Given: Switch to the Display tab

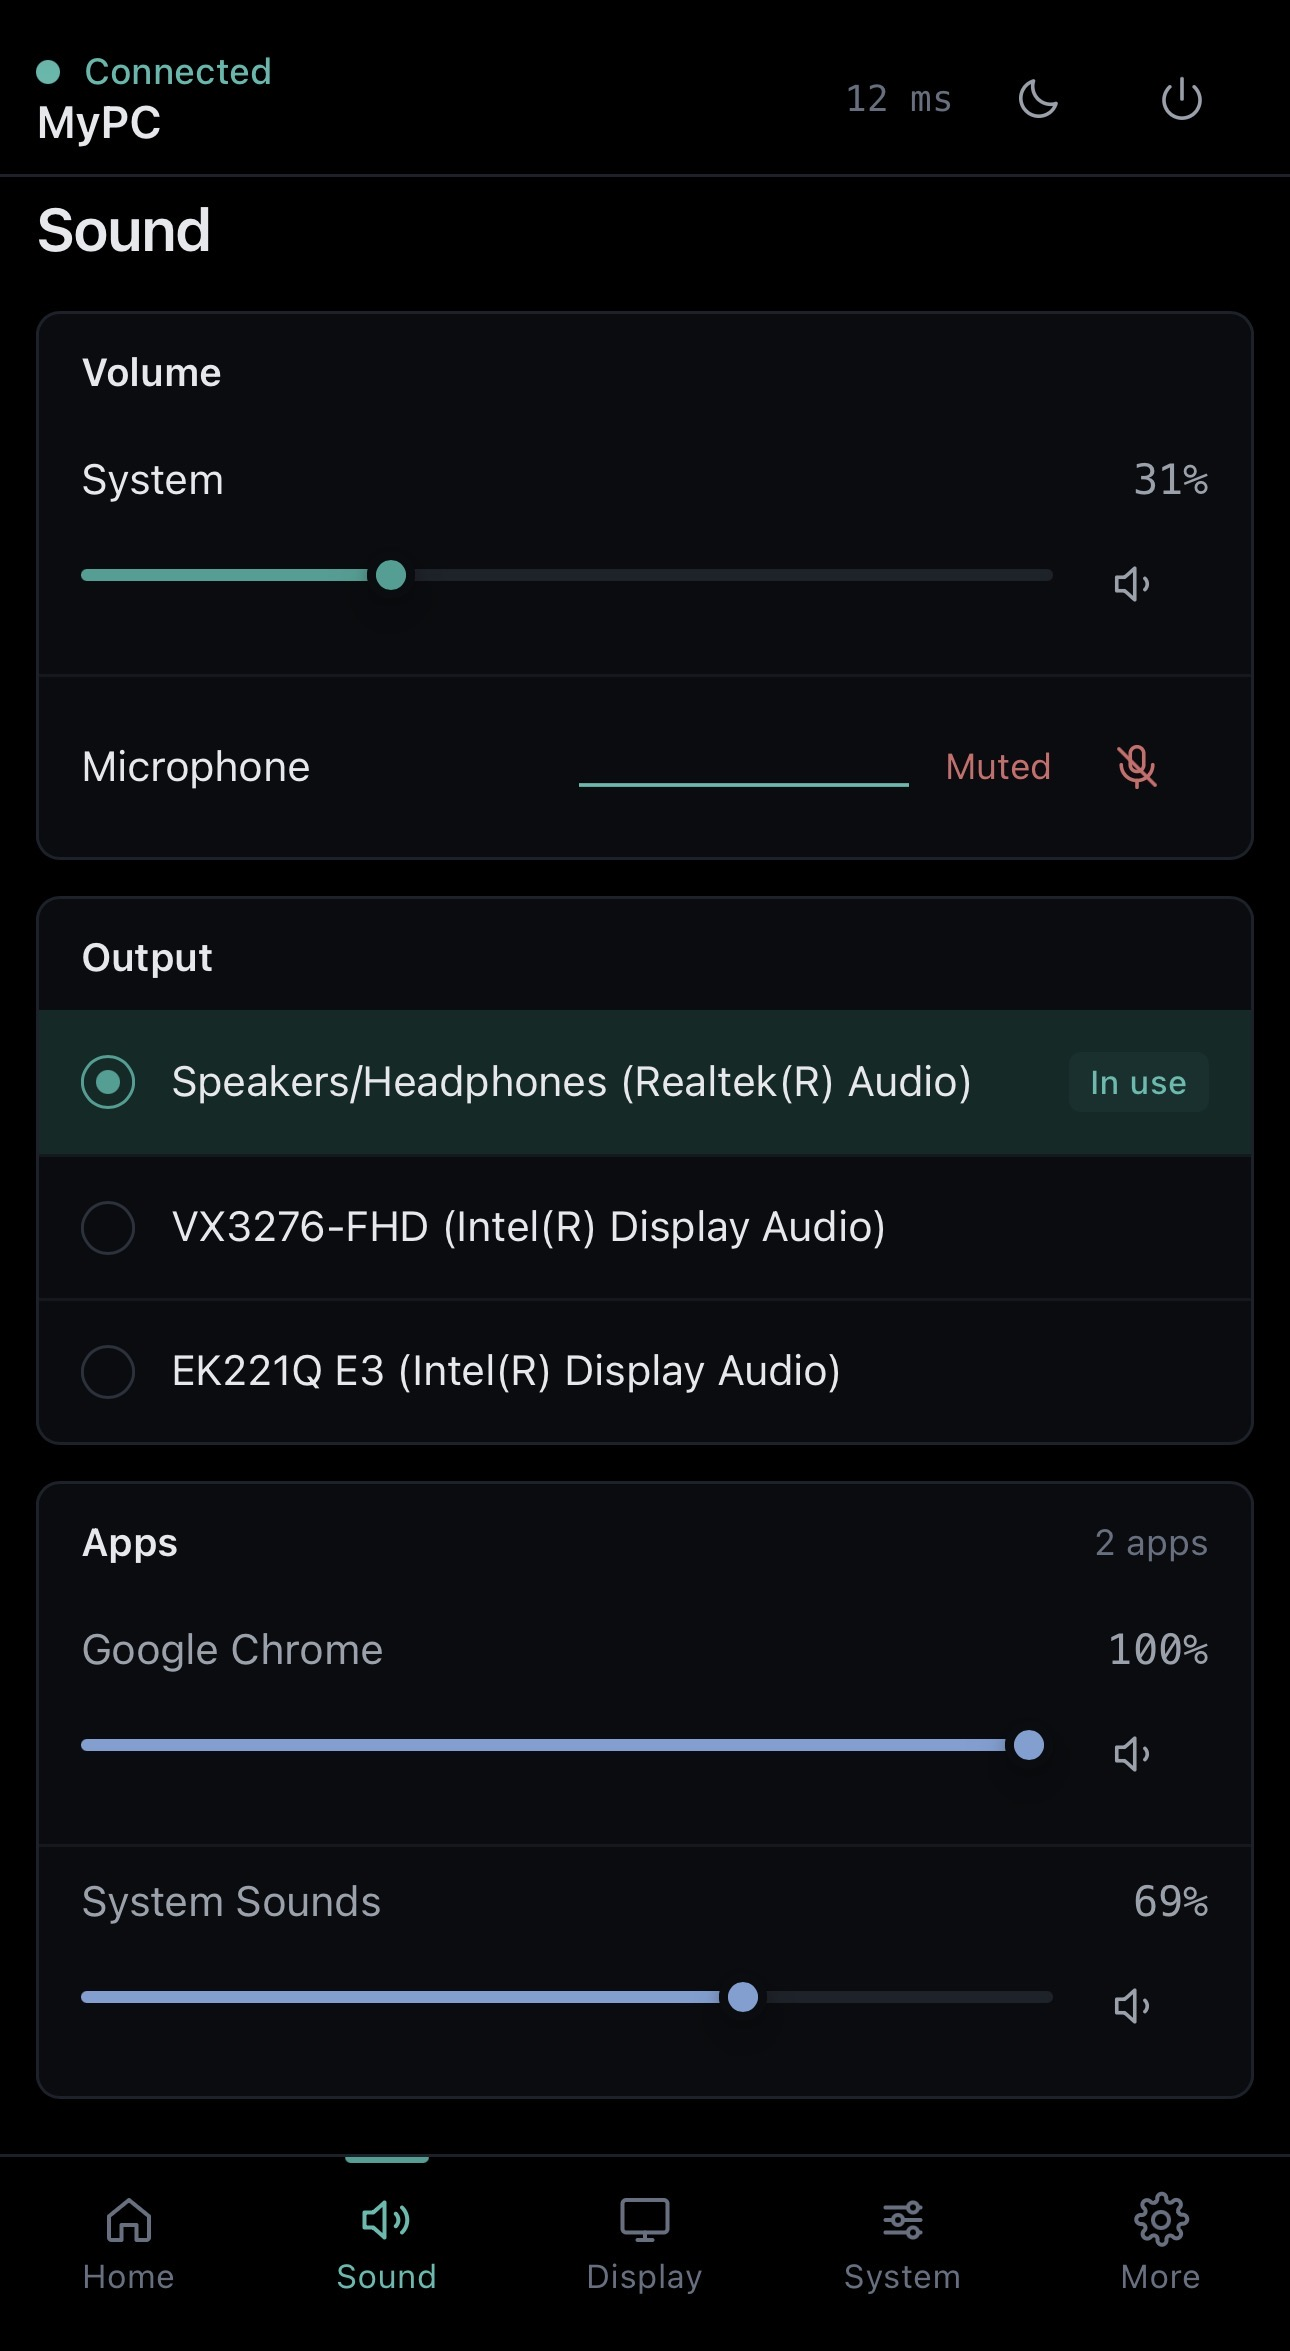Looking at the screenshot, I should (x=644, y=2244).
